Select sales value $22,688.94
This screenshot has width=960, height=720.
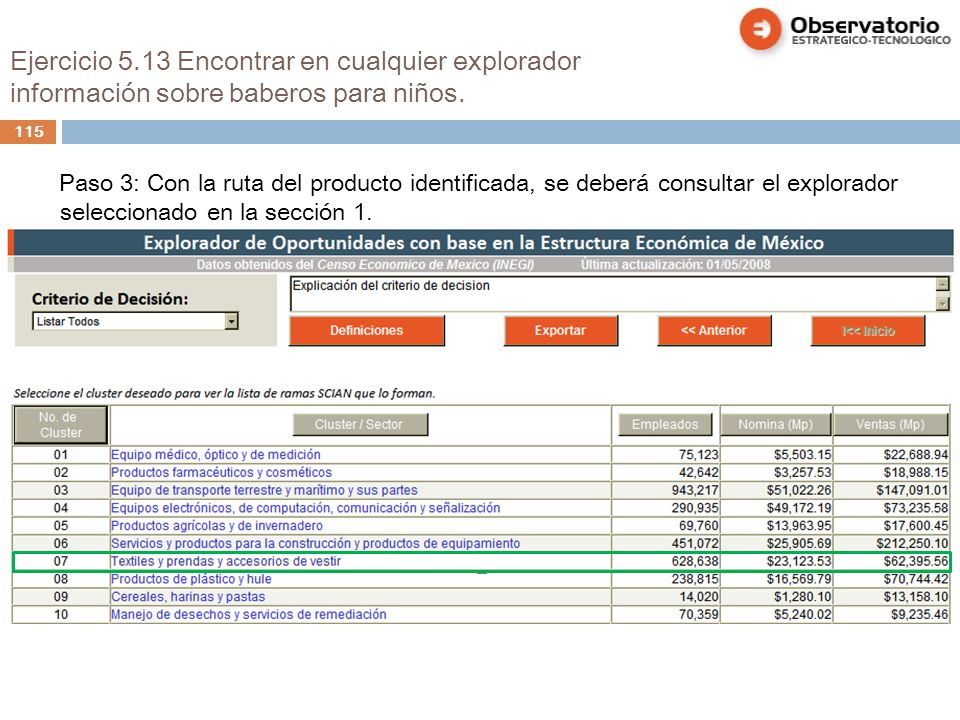point(916,455)
